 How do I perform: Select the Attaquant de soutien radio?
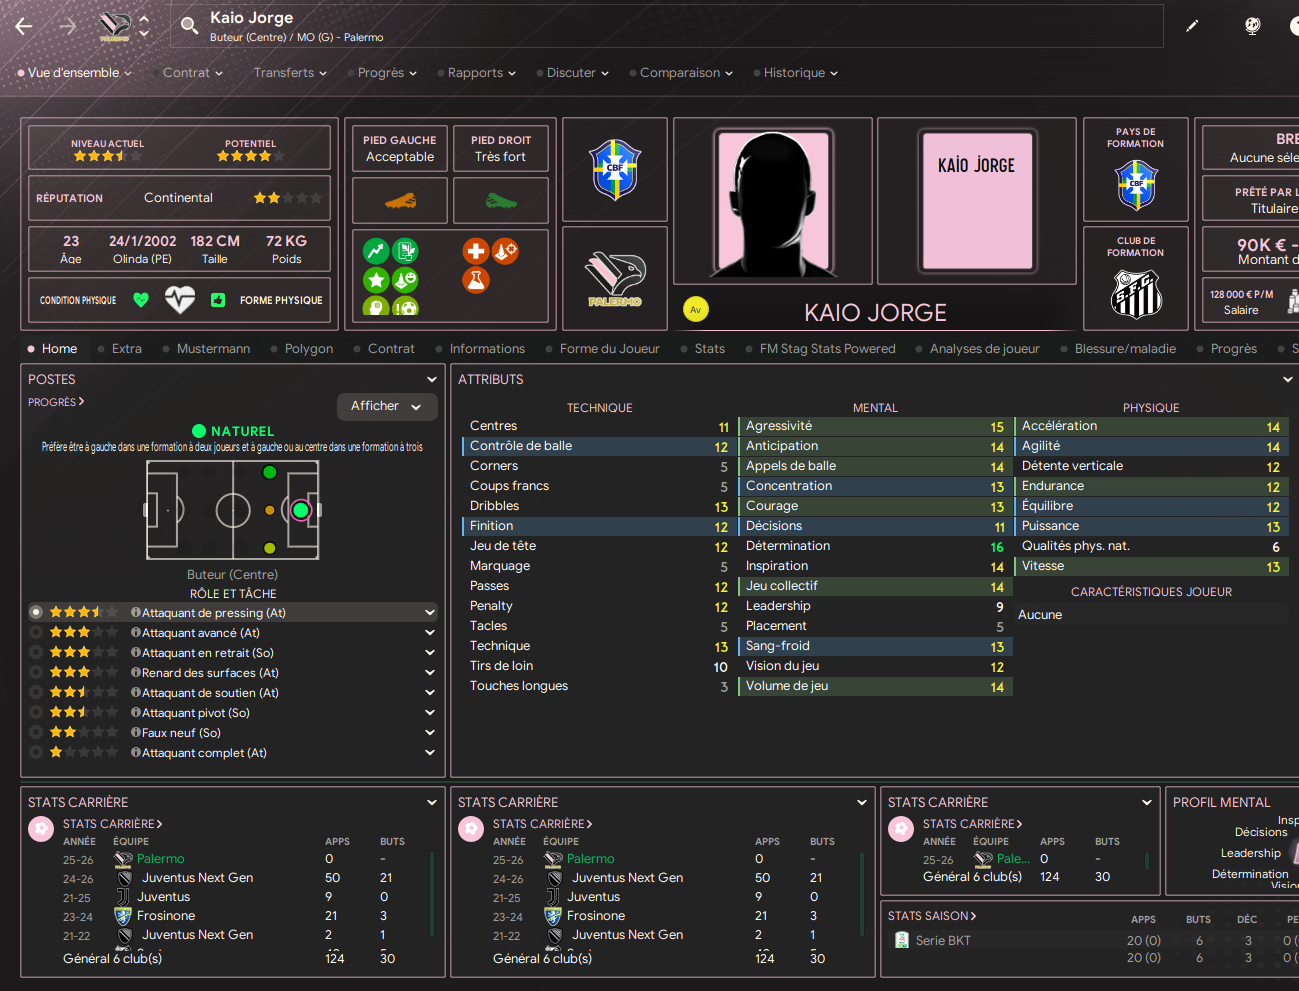pyautogui.click(x=36, y=692)
